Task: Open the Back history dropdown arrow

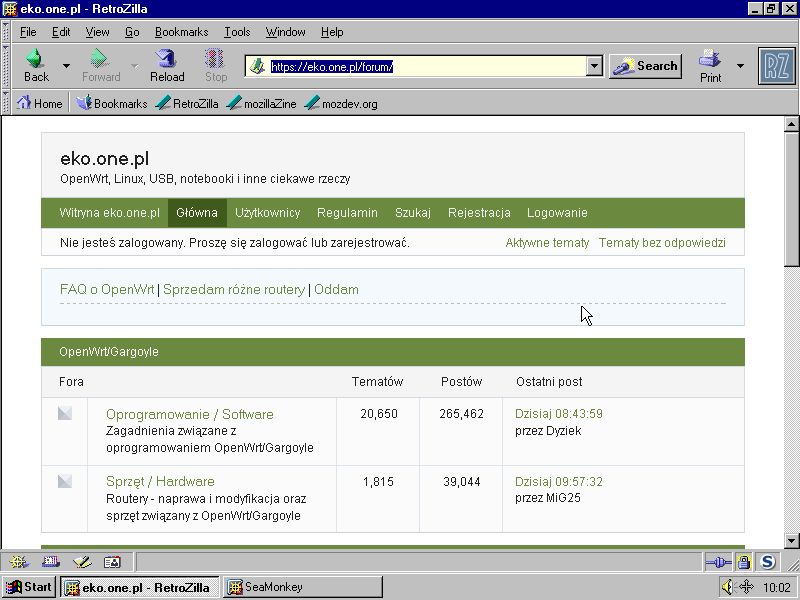Action: point(66,65)
